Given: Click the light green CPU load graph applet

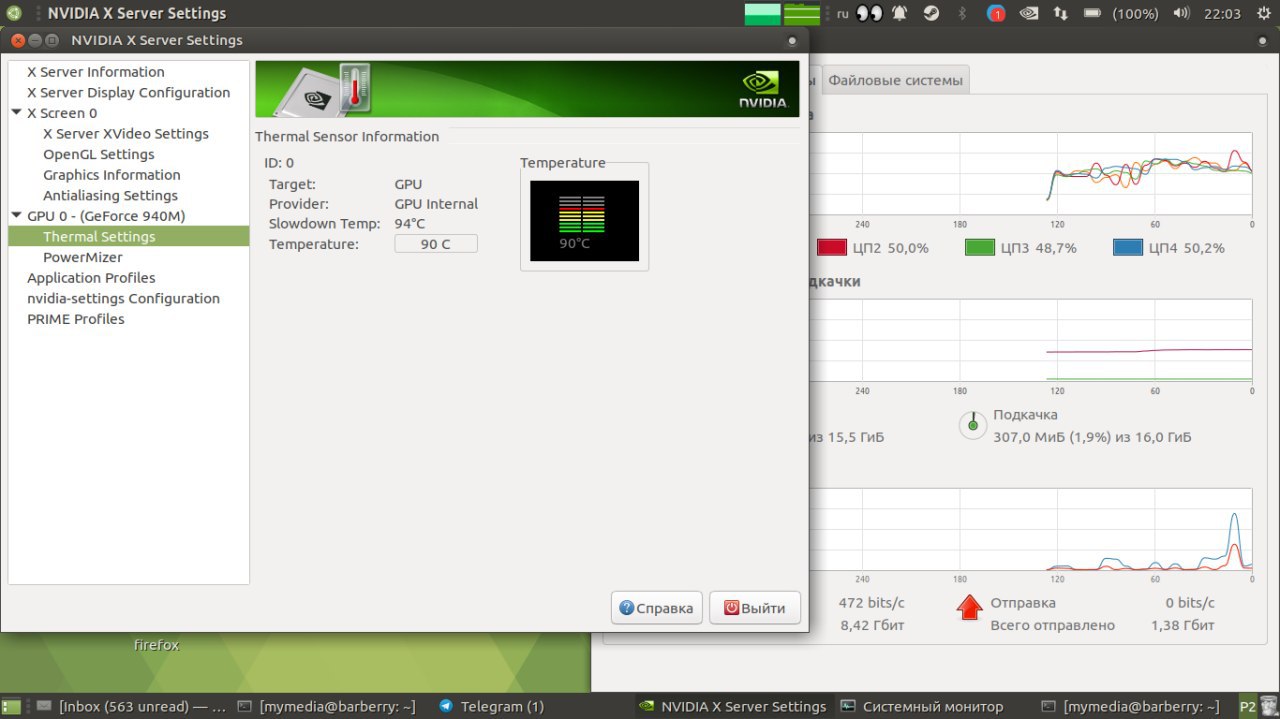Looking at the screenshot, I should [x=762, y=14].
